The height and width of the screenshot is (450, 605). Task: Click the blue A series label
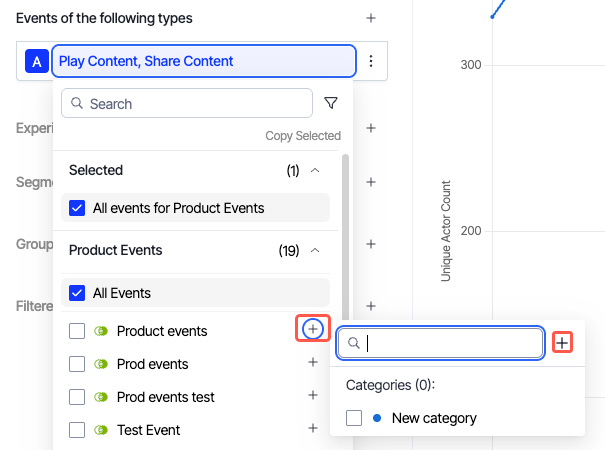click(x=37, y=62)
